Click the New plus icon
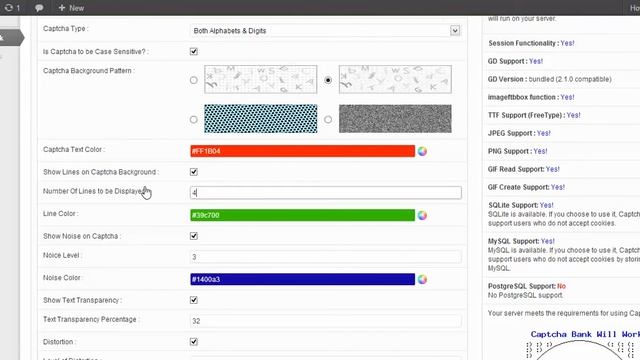The height and width of the screenshot is (360, 640). pyautogui.click(x=62, y=8)
